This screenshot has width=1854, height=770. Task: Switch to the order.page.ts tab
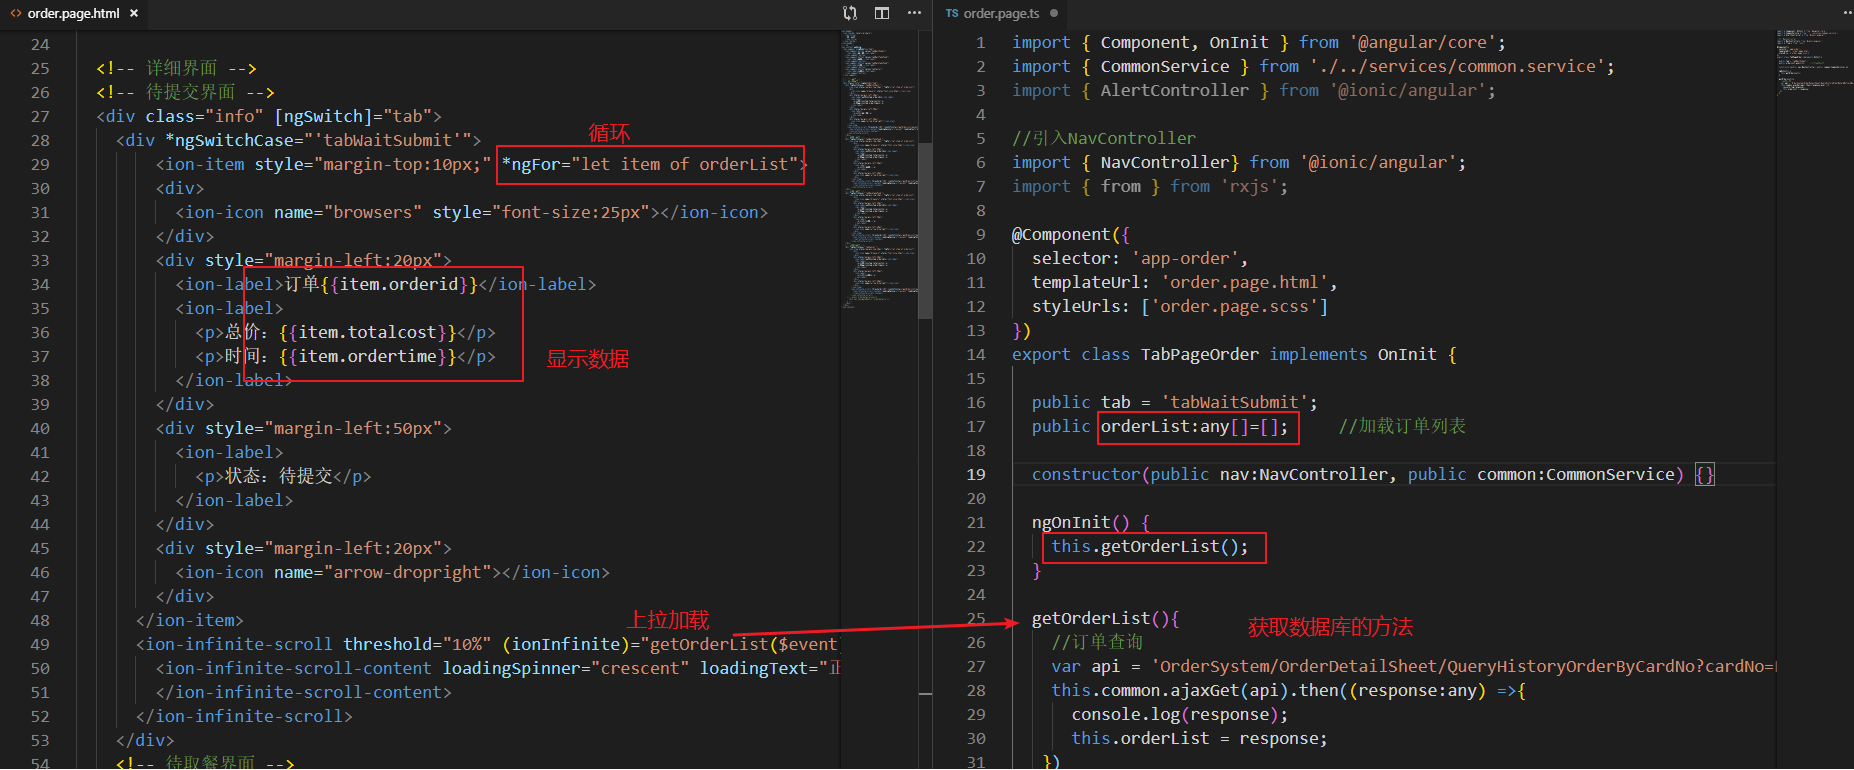(x=1001, y=13)
